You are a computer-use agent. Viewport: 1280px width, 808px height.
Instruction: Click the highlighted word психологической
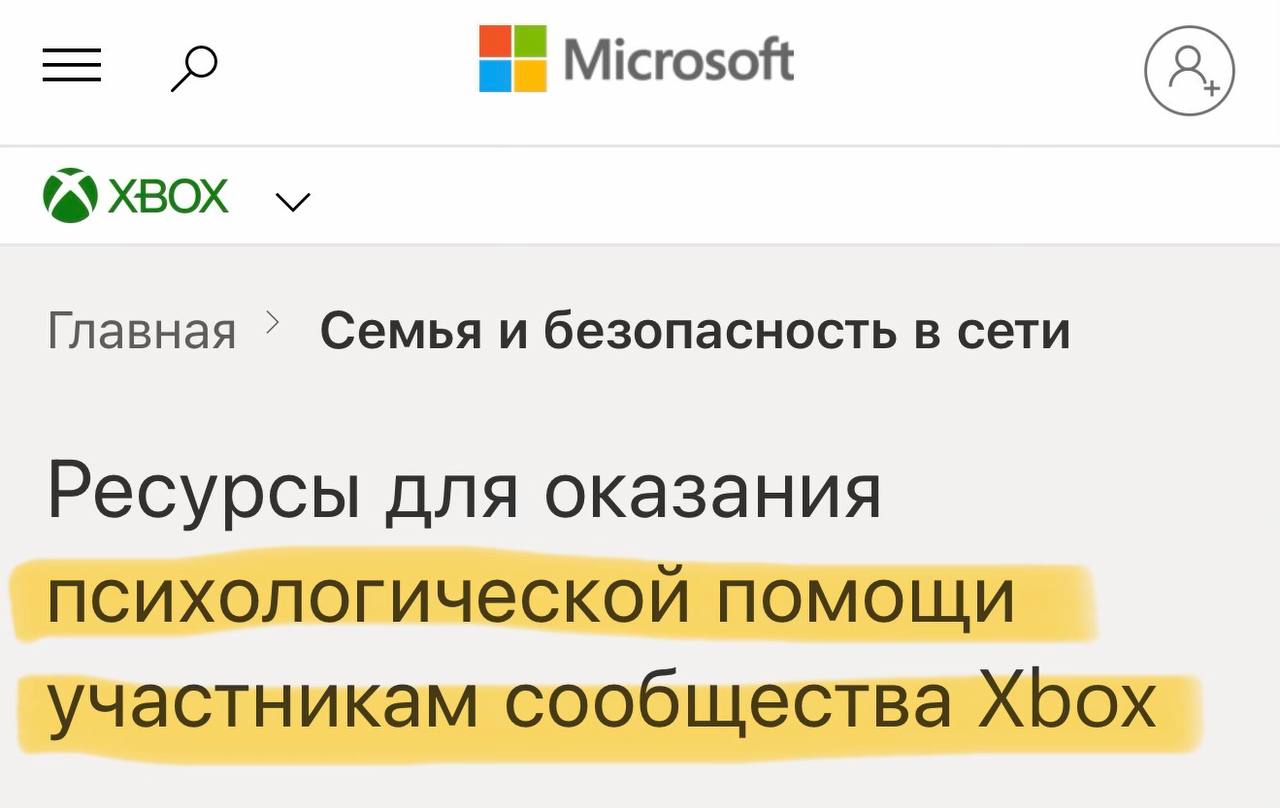tap(366, 598)
